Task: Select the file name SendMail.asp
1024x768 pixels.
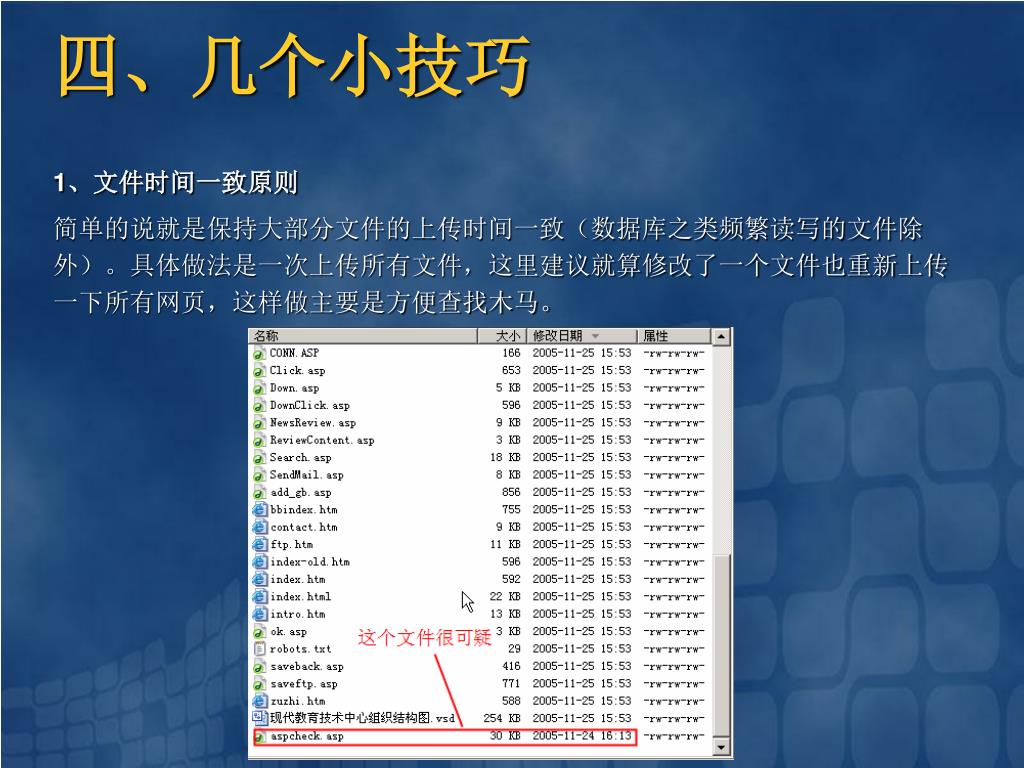Action: tap(306, 475)
